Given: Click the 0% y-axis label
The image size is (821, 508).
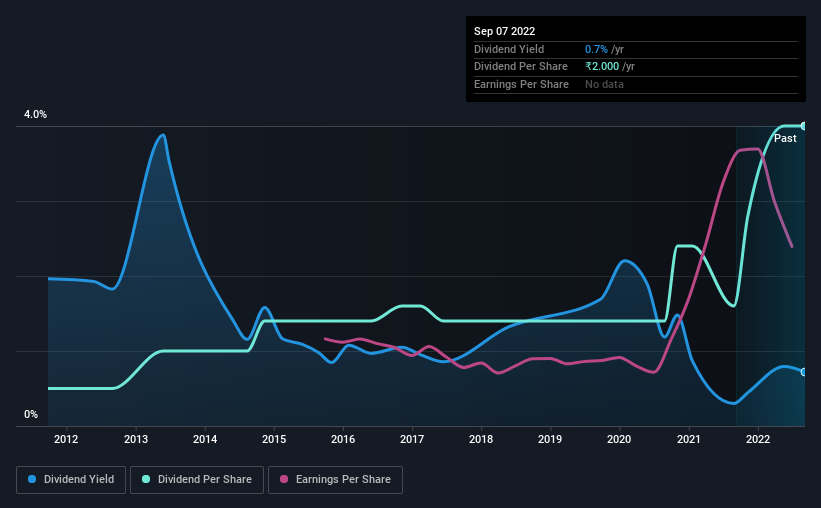Looking at the screenshot, I should click(31, 414).
